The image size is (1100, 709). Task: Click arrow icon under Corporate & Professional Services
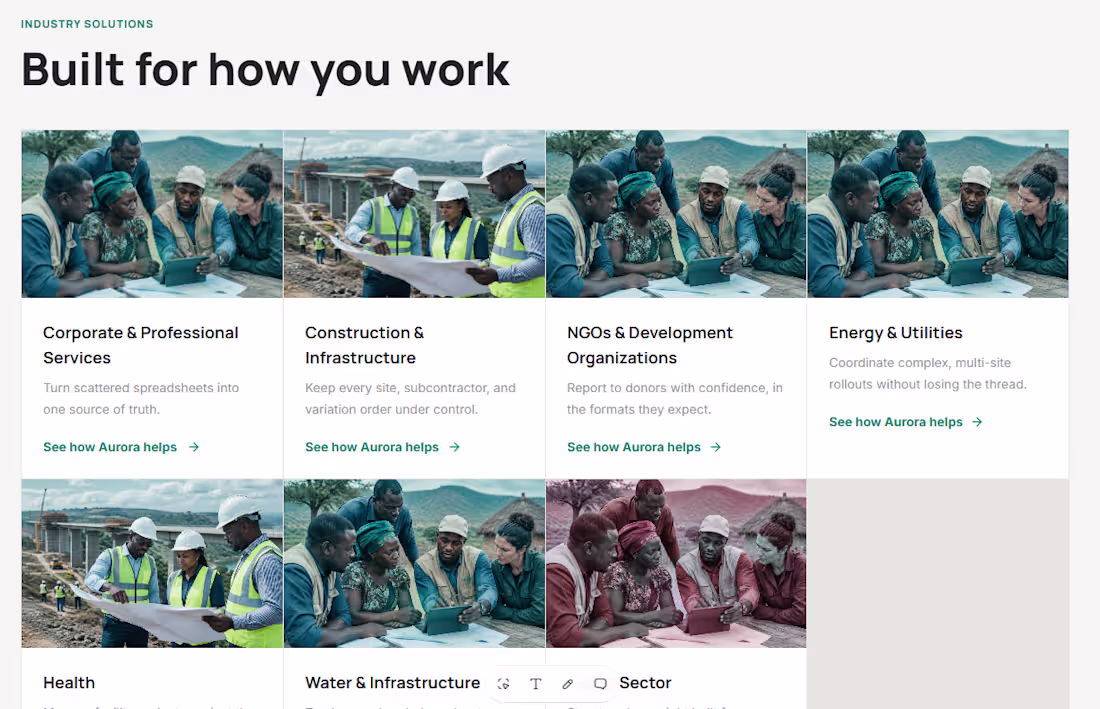194,447
